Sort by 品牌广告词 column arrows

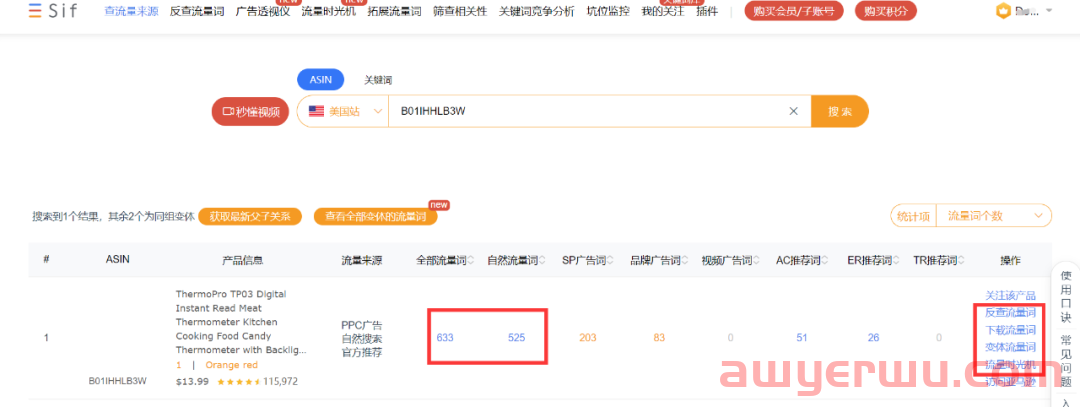pos(685,260)
